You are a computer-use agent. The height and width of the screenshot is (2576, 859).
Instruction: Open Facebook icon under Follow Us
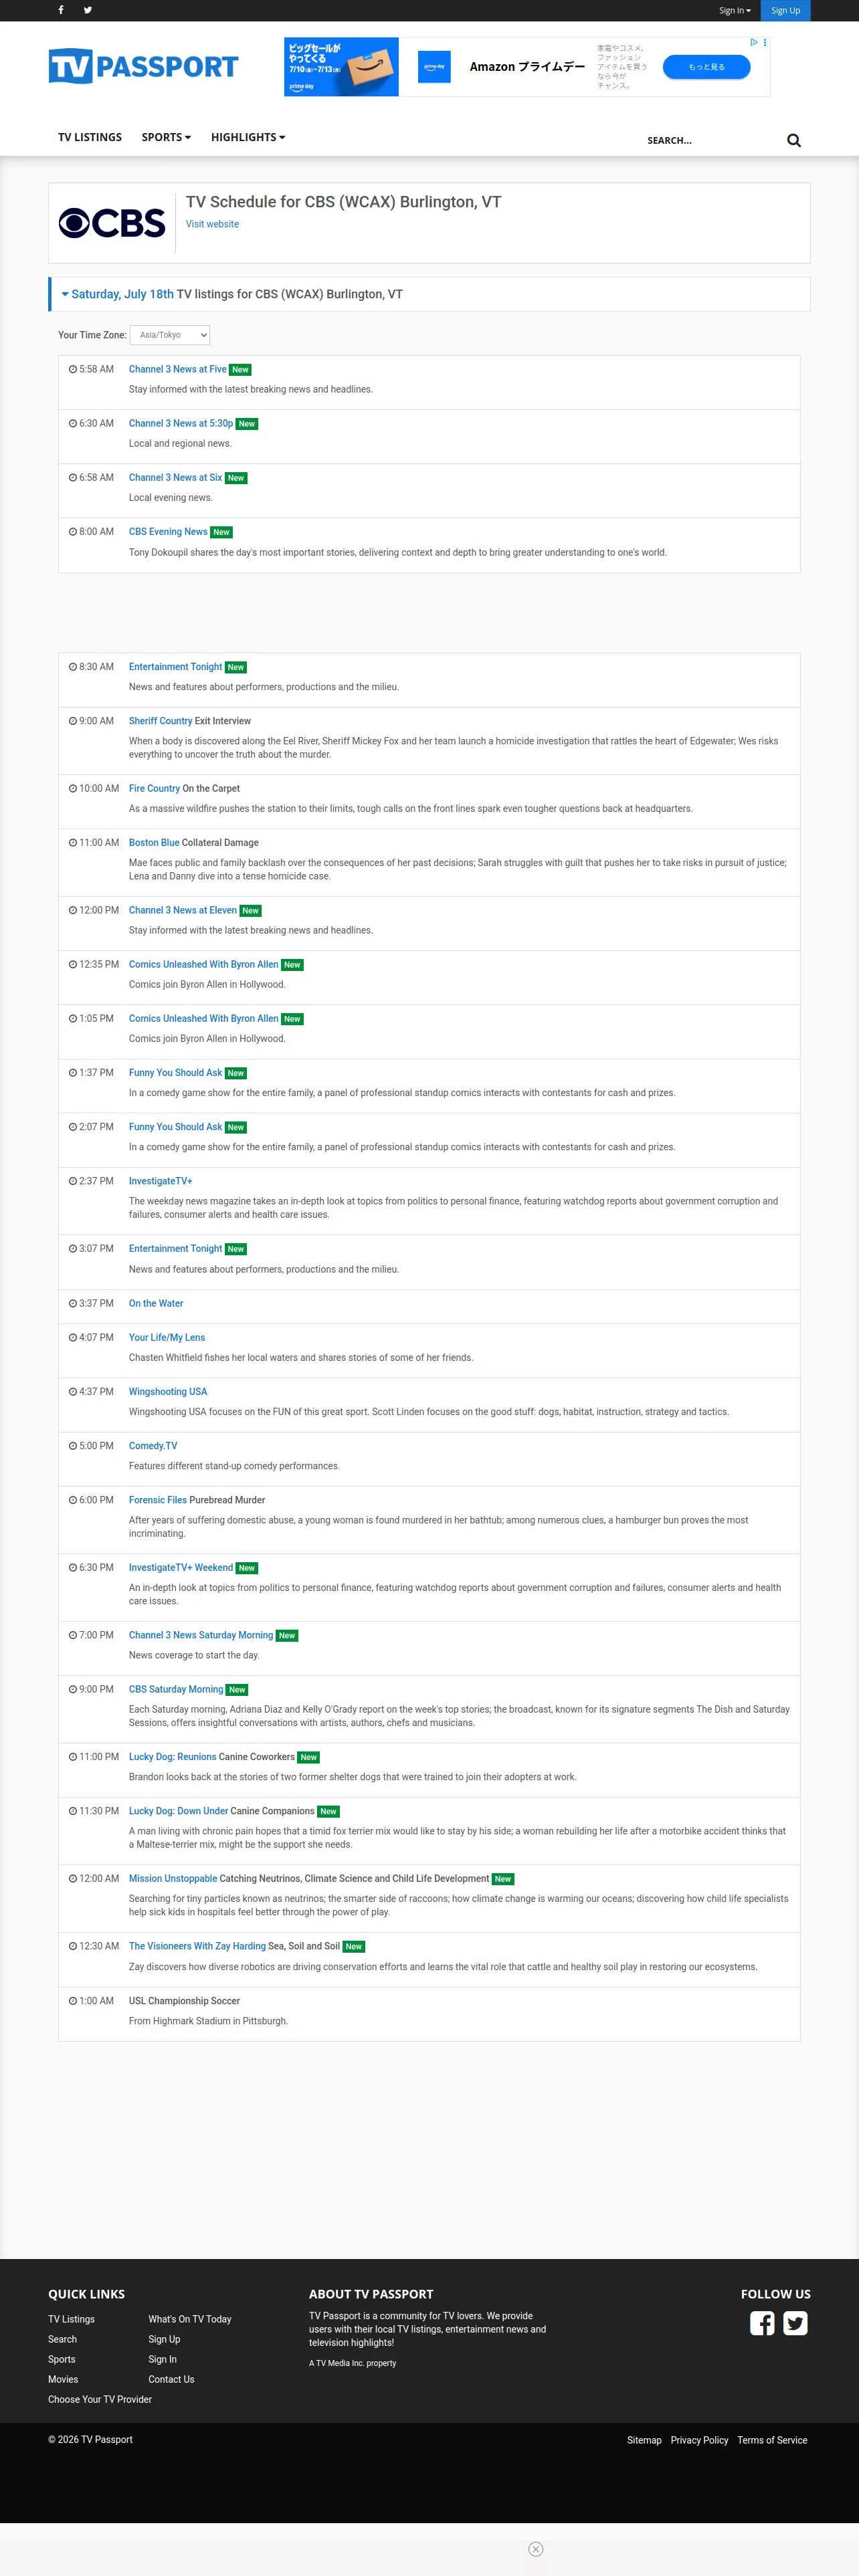[762, 2323]
